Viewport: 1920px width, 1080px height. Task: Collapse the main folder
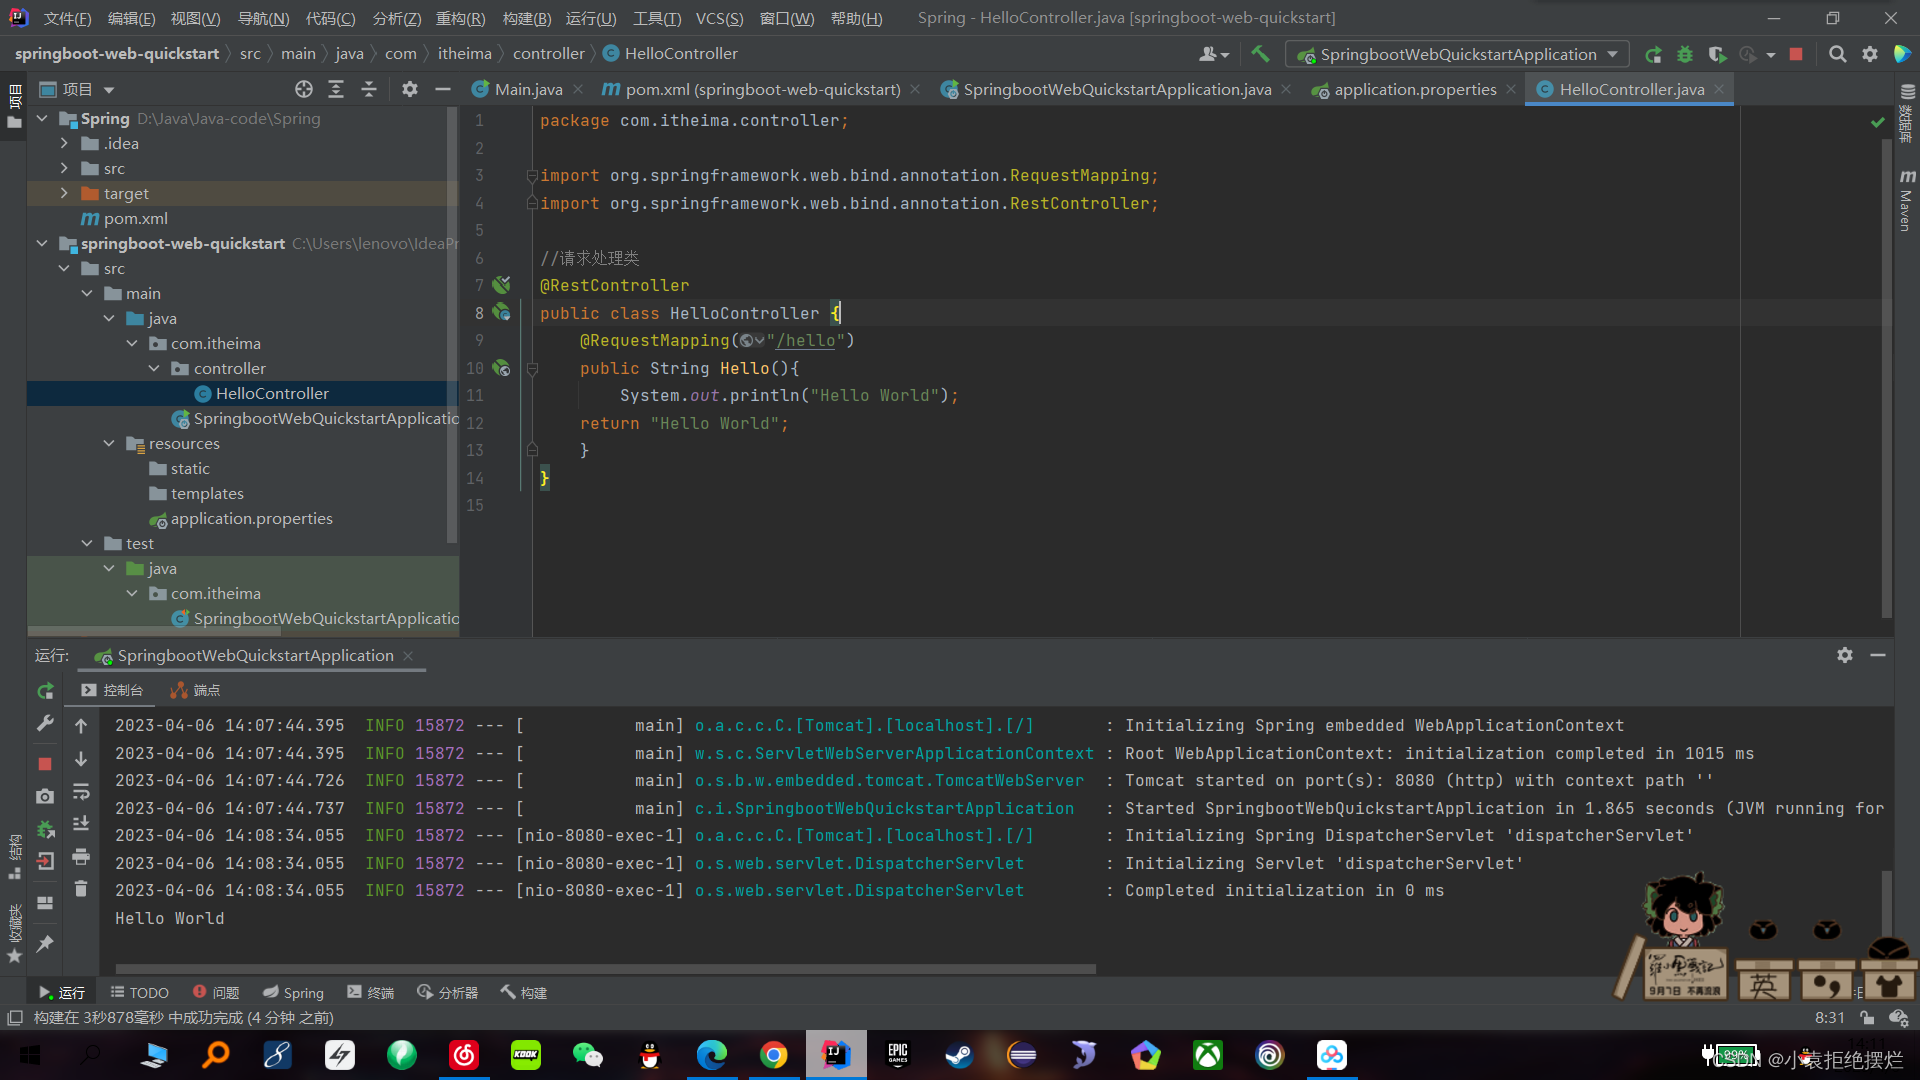(x=87, y=293)
